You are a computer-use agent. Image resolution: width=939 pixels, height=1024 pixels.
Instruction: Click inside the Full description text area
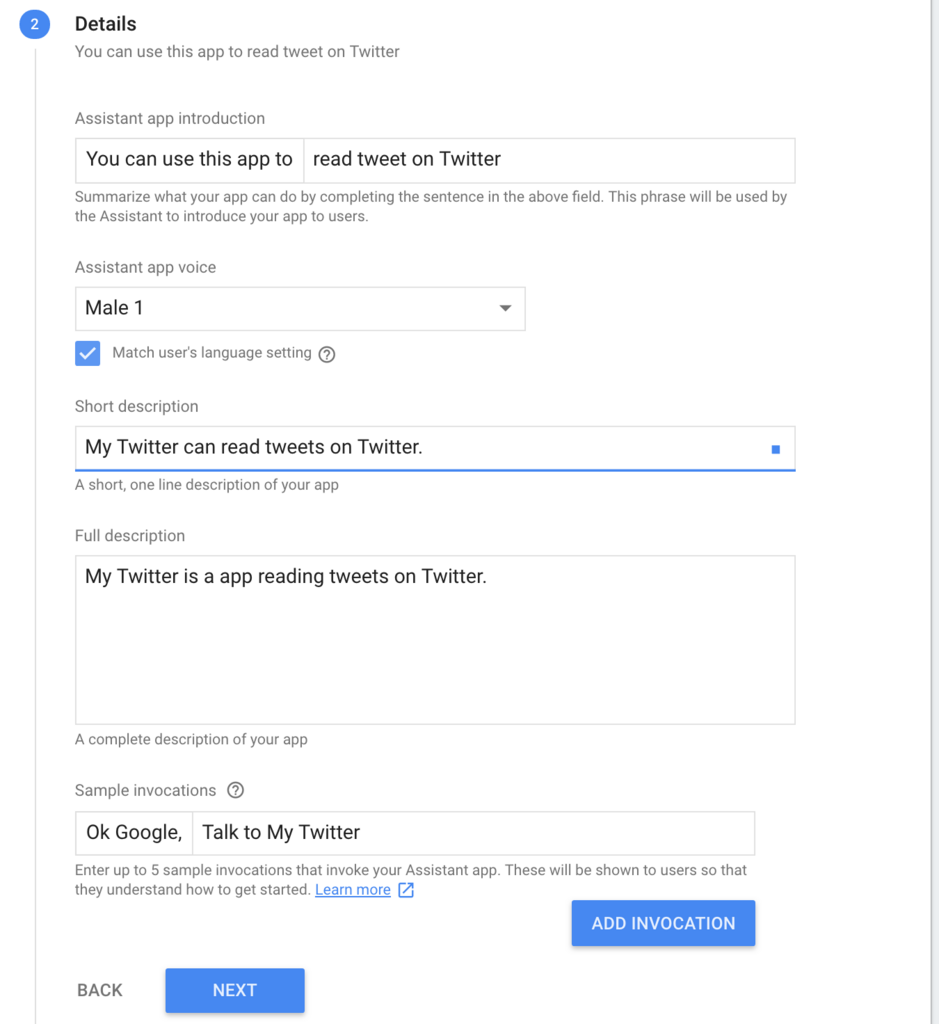435,640
